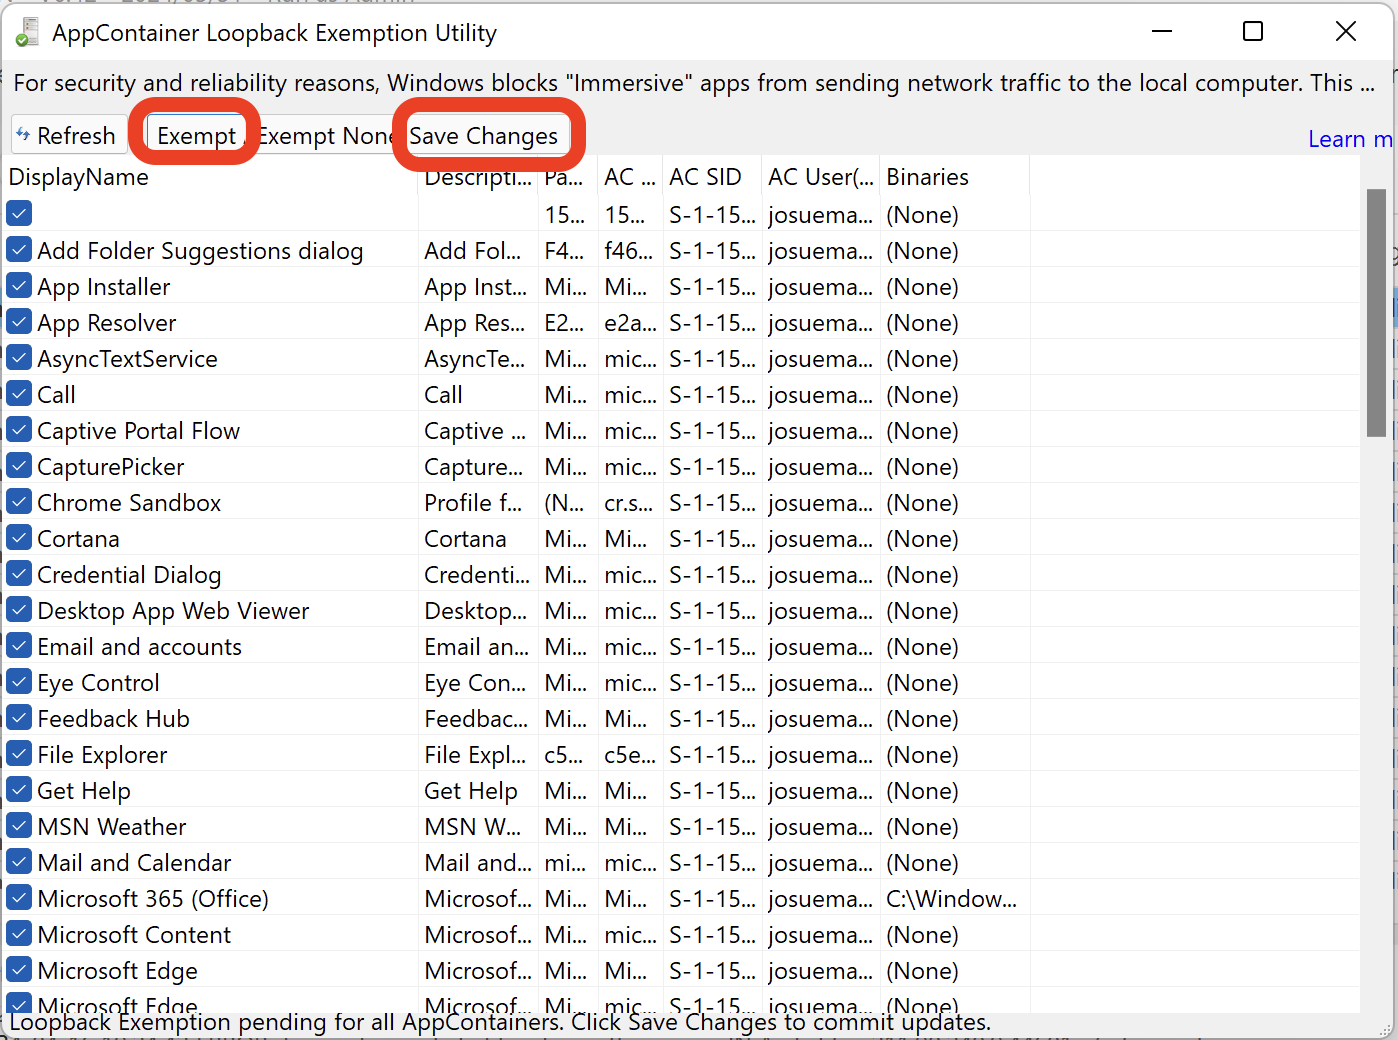The image size is (1398, 1040).
Task: Save changes to loopback exemptions
Action: 484,136
